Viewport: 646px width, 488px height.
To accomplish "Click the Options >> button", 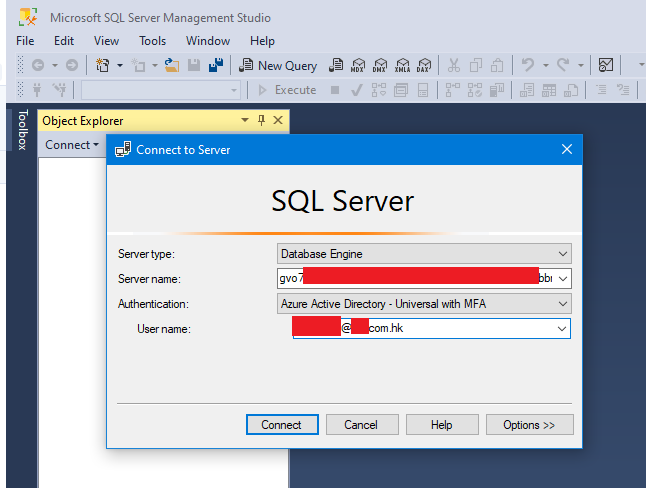I will pyautogui.click(x=529, y=425).
